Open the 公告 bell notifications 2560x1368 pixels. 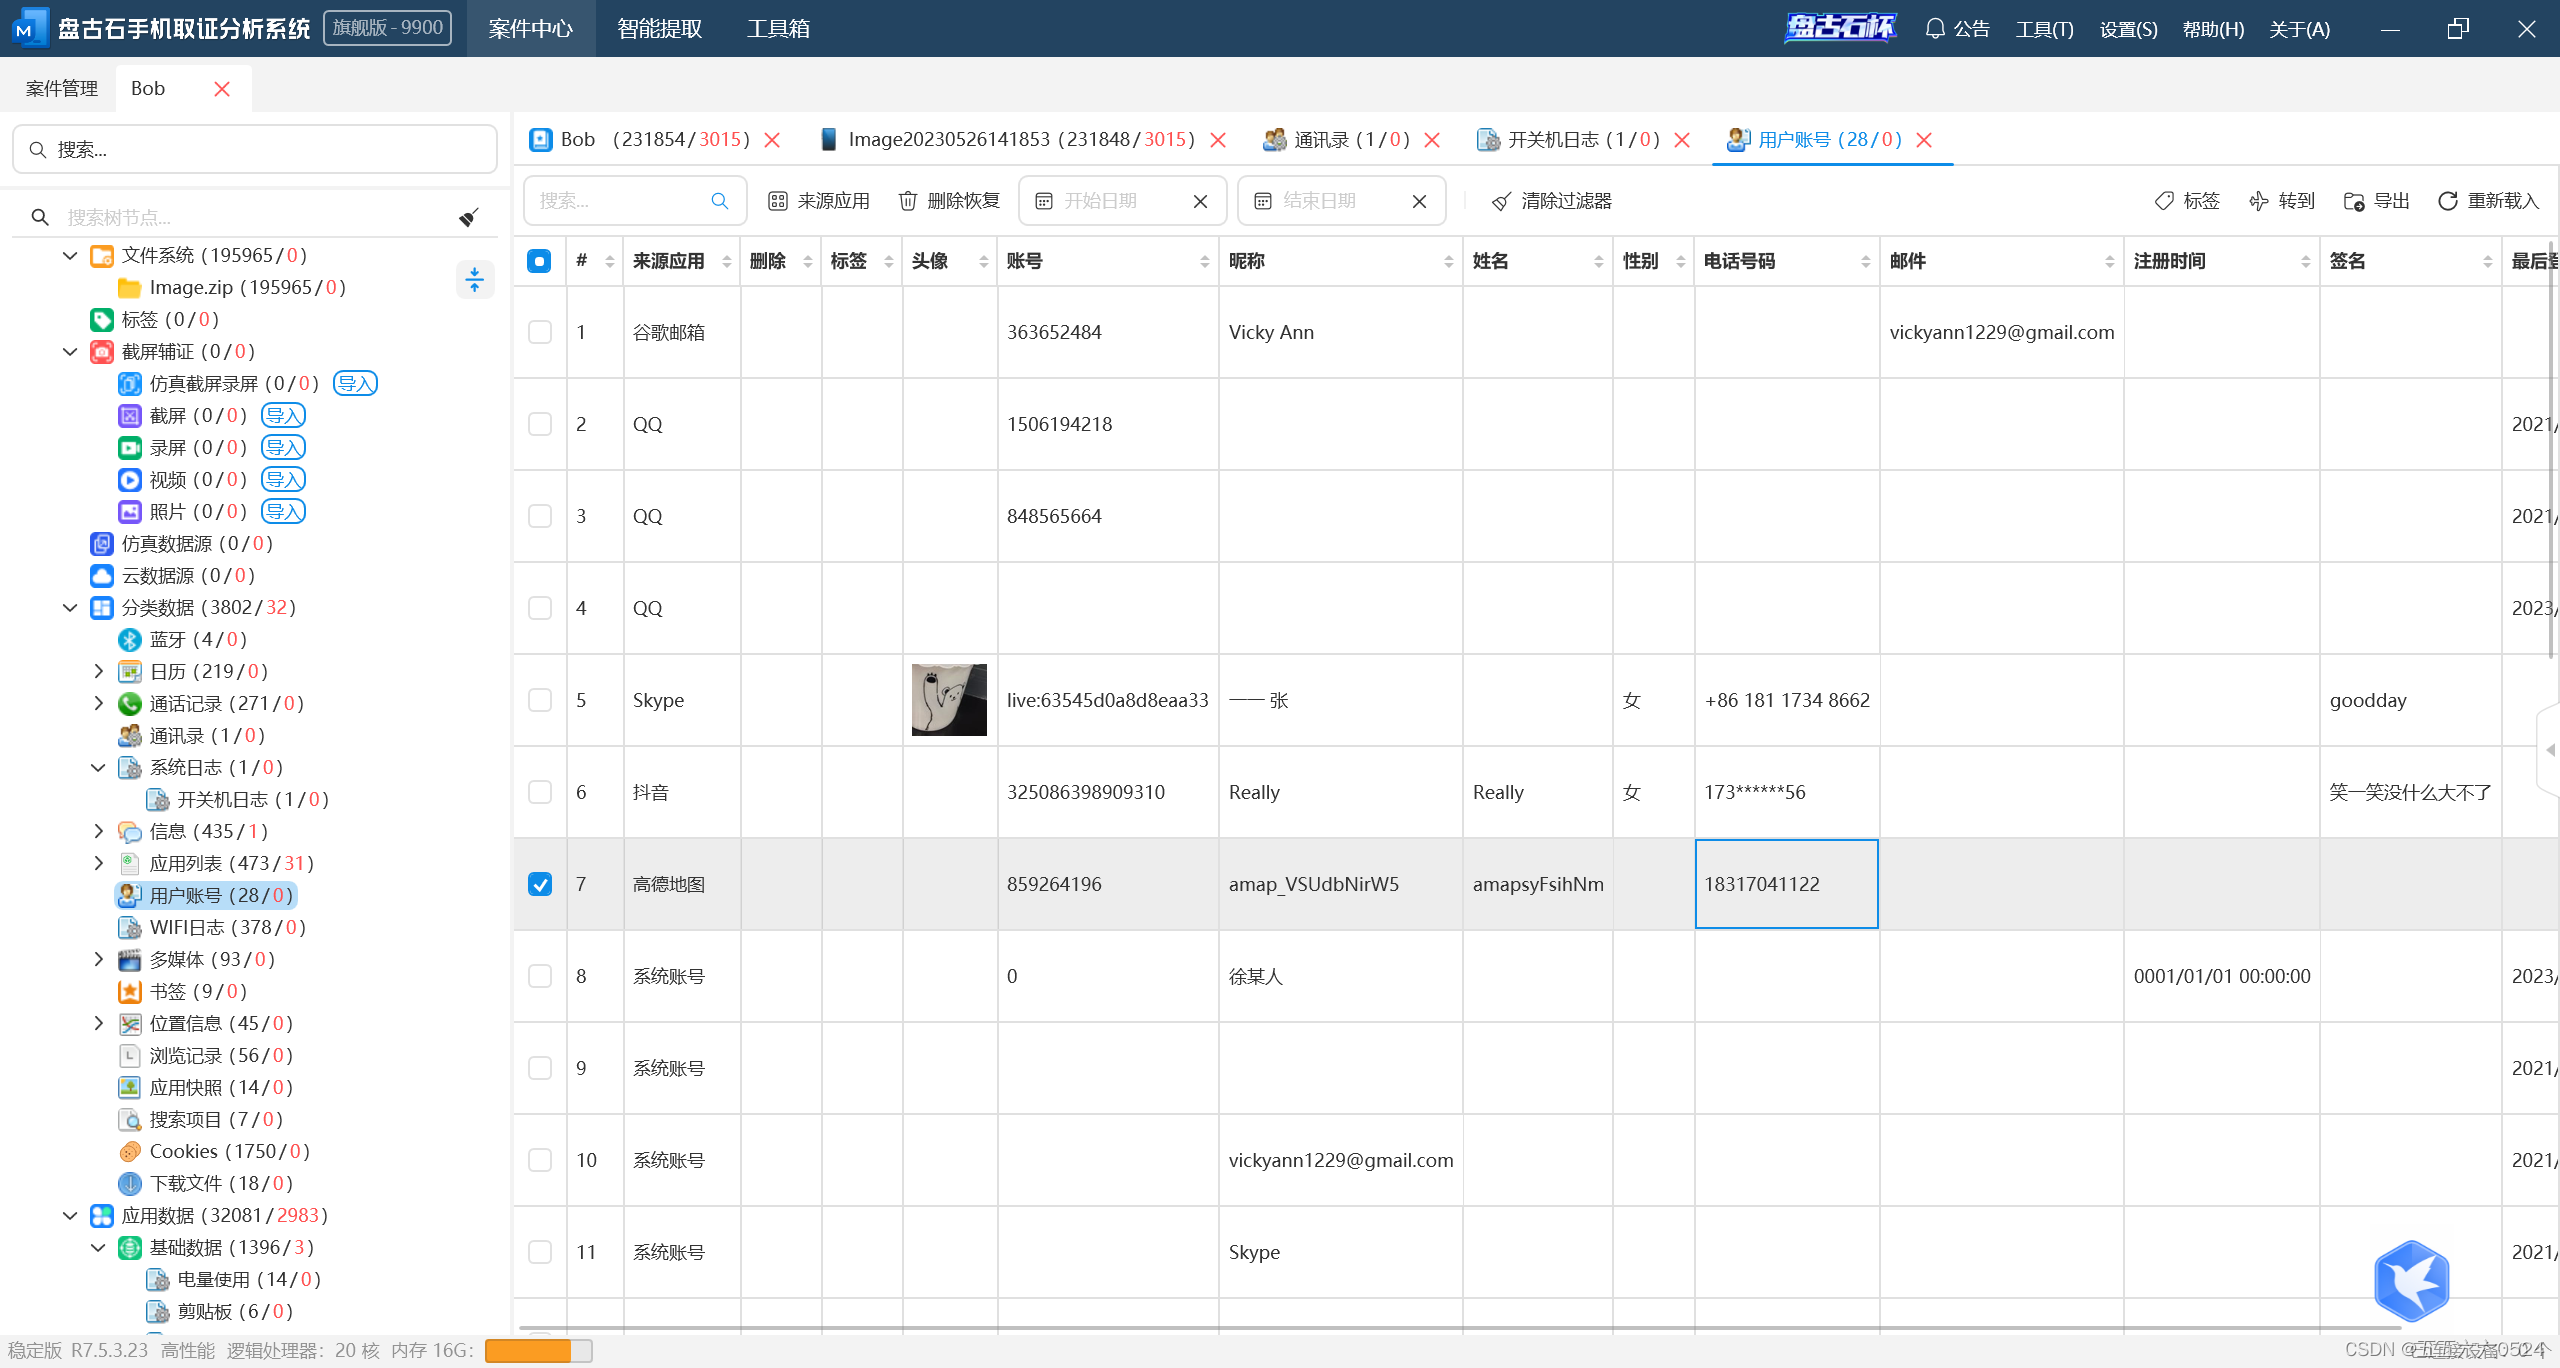1935,29
